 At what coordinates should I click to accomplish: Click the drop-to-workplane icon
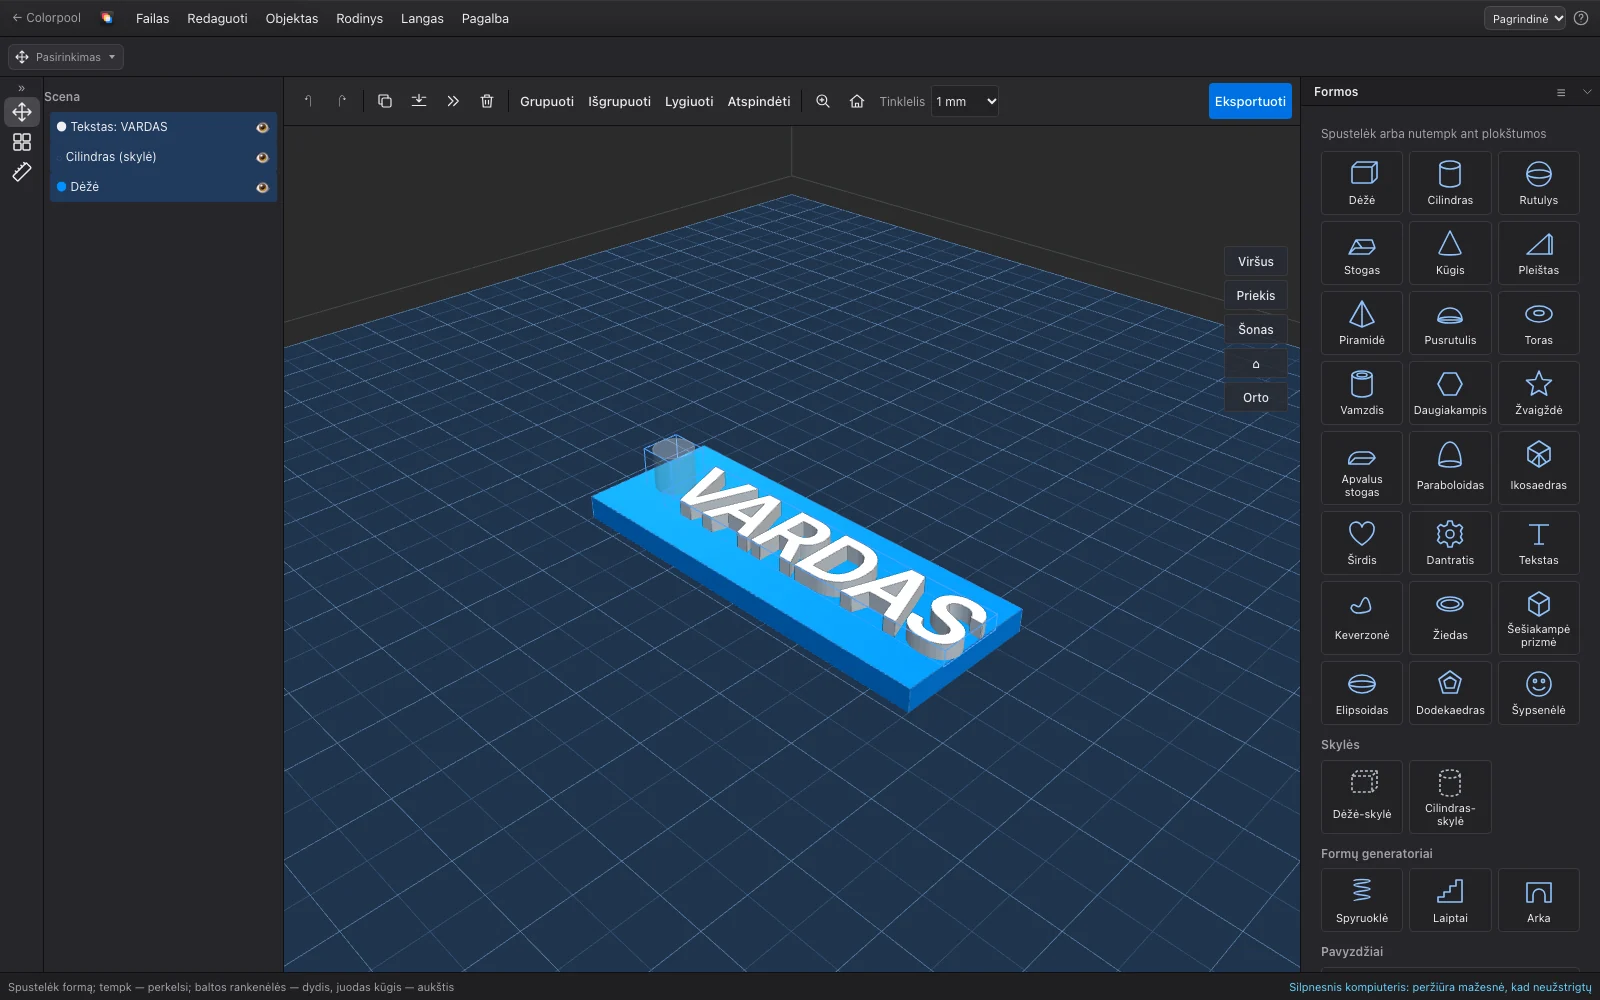(419, 101)
